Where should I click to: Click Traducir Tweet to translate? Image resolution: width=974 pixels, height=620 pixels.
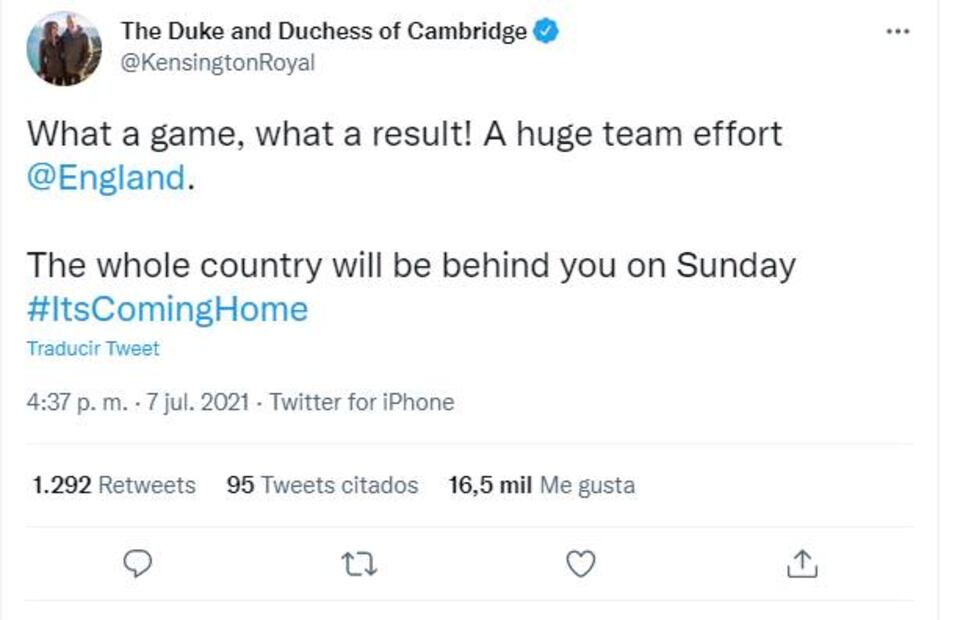click(x=92, y=349)
